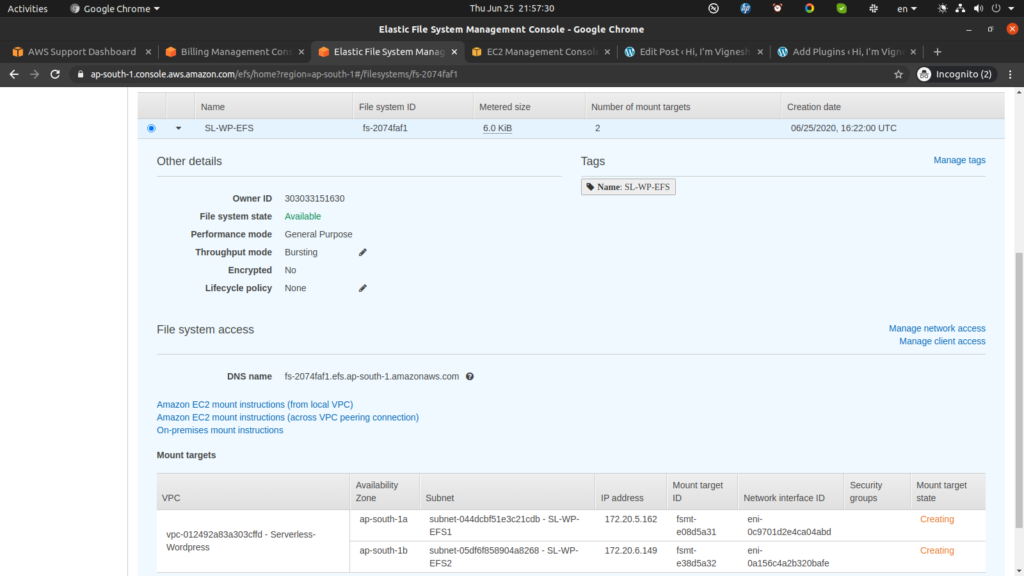Click the 6.0 KiB metered size value
Screen dimensions: 1024x576
click(x=497, y=128)
